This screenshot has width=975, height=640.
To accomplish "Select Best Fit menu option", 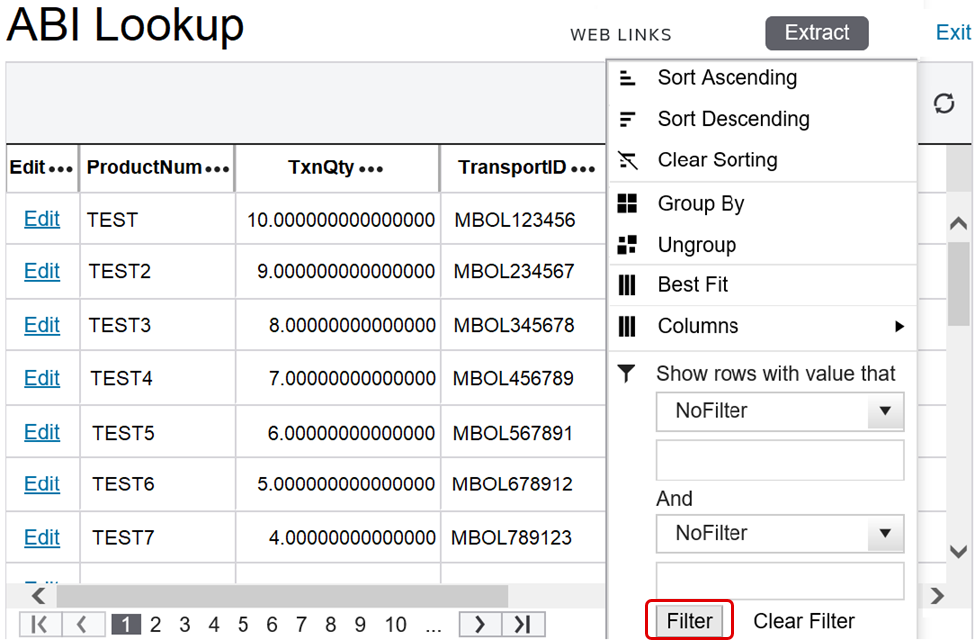I will point(692,285).
